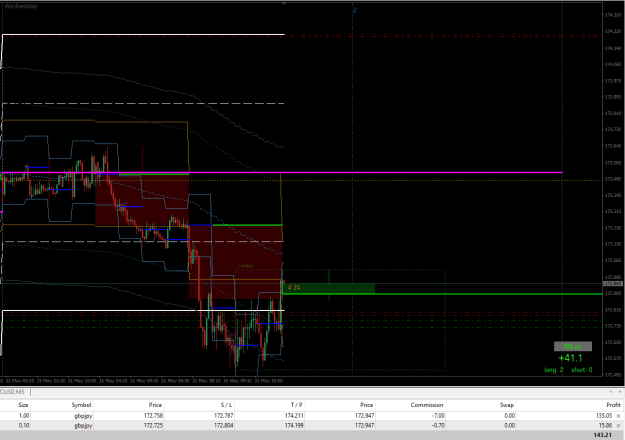Sort by Profit column header
This screenshot has width=625, height=440.
613,405
